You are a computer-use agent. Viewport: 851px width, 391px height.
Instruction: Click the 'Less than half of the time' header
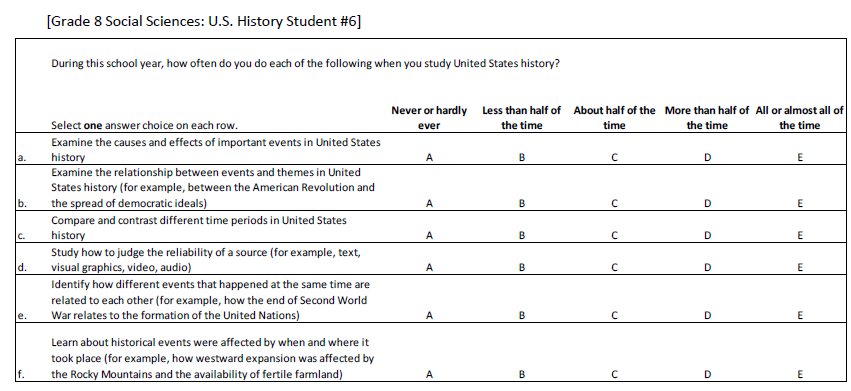[522, 118]
